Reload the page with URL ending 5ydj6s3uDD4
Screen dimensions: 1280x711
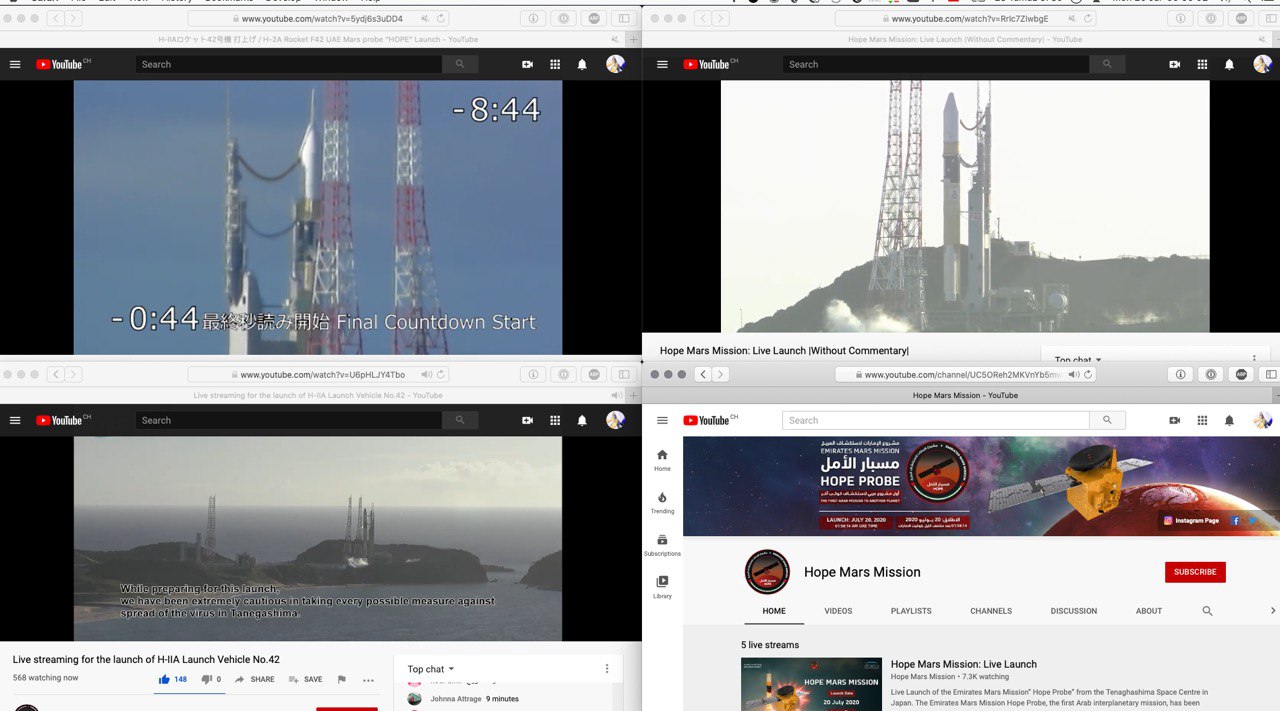click(x=441, y=18)
